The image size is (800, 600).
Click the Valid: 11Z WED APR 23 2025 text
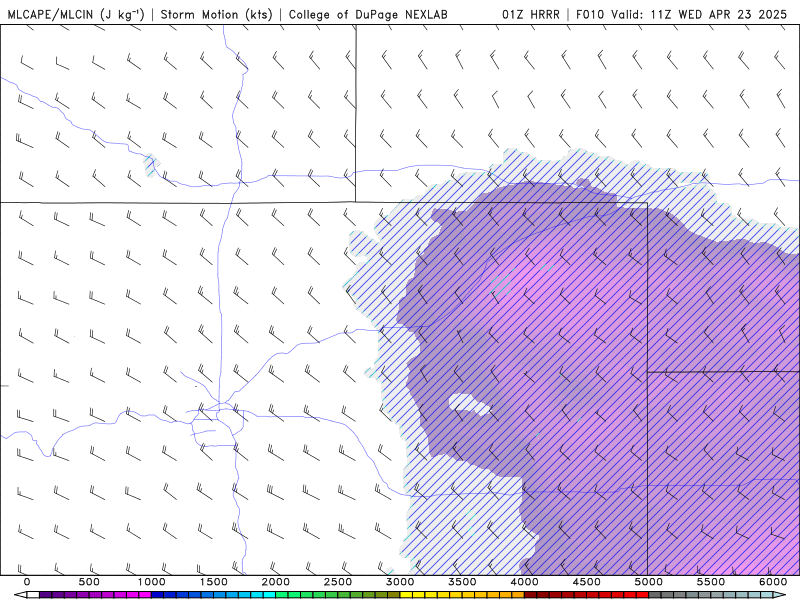click(699, 14)
